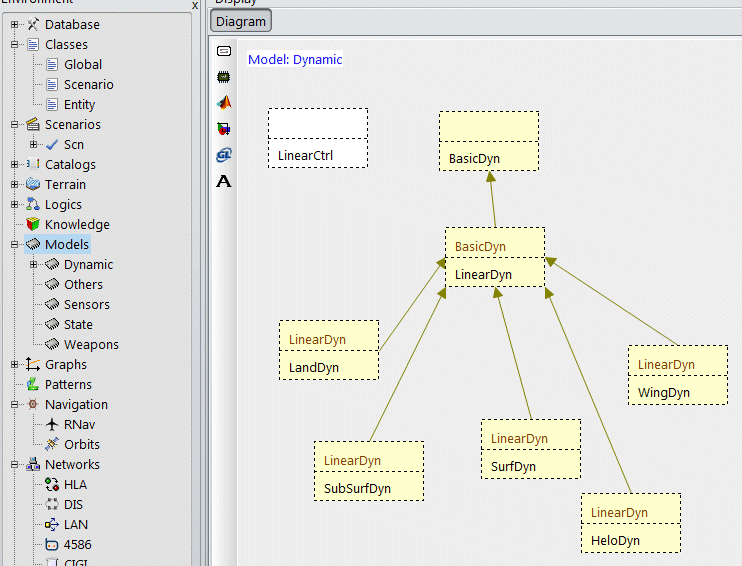Click the HLA network icon

tap(52, 485)
